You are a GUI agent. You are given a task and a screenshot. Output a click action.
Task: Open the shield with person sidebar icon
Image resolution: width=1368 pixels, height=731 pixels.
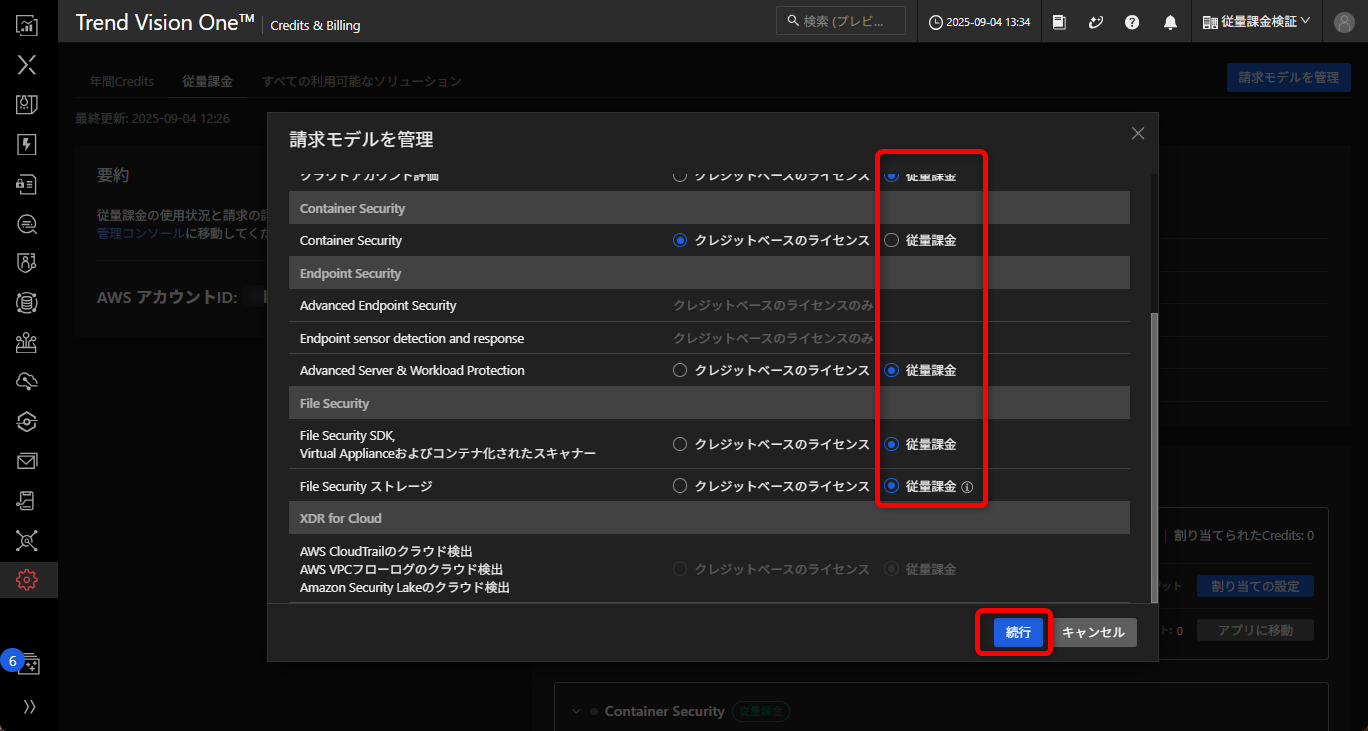(27, 263)
